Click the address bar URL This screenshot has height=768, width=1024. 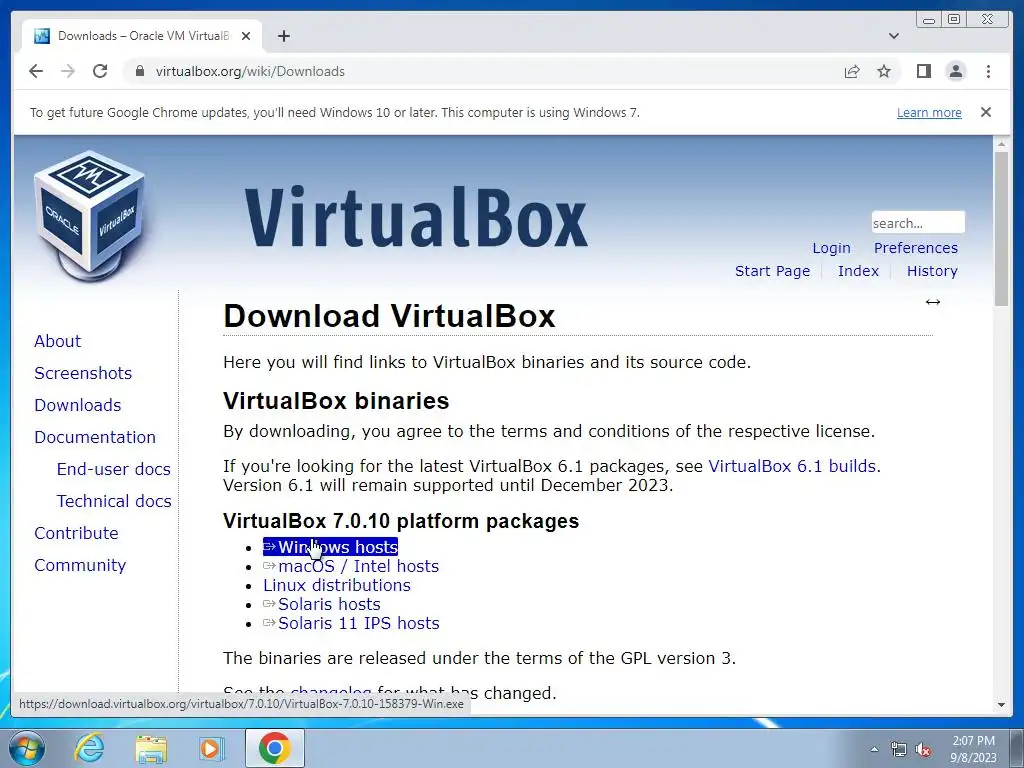click(x=249, y=71)
